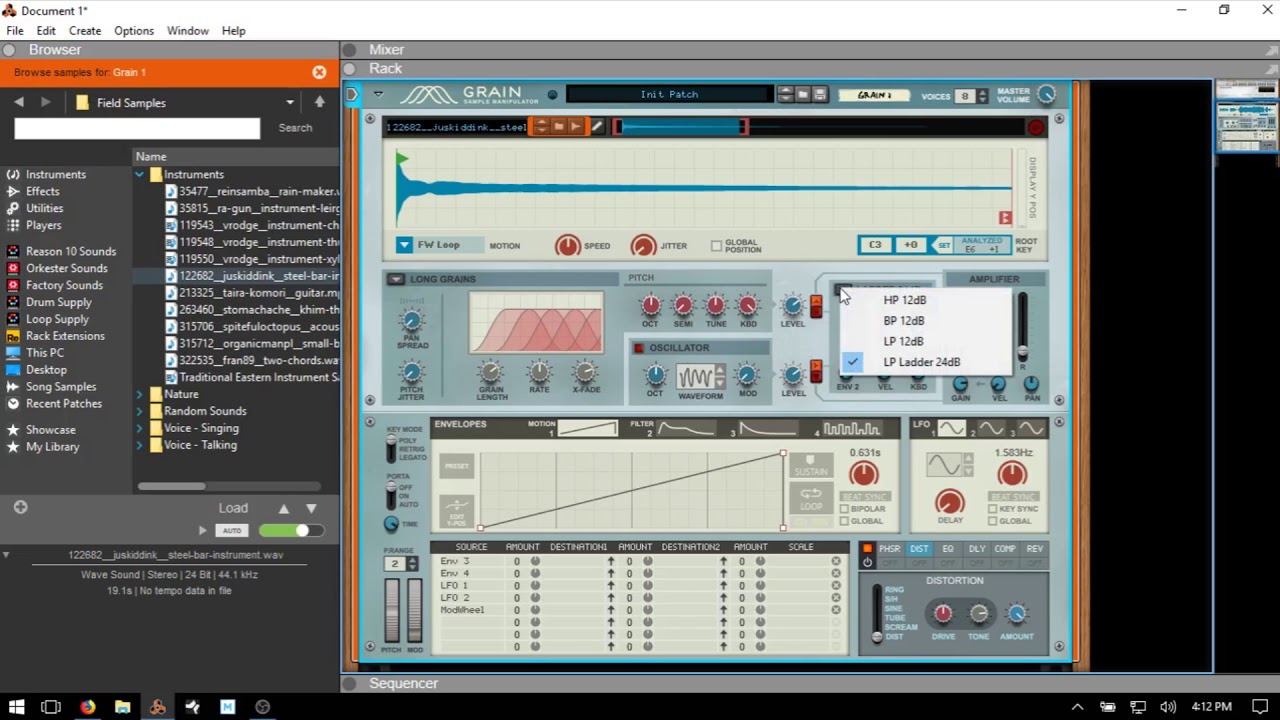Preview the selected sample with play
1280x720 pixels.
203,530
